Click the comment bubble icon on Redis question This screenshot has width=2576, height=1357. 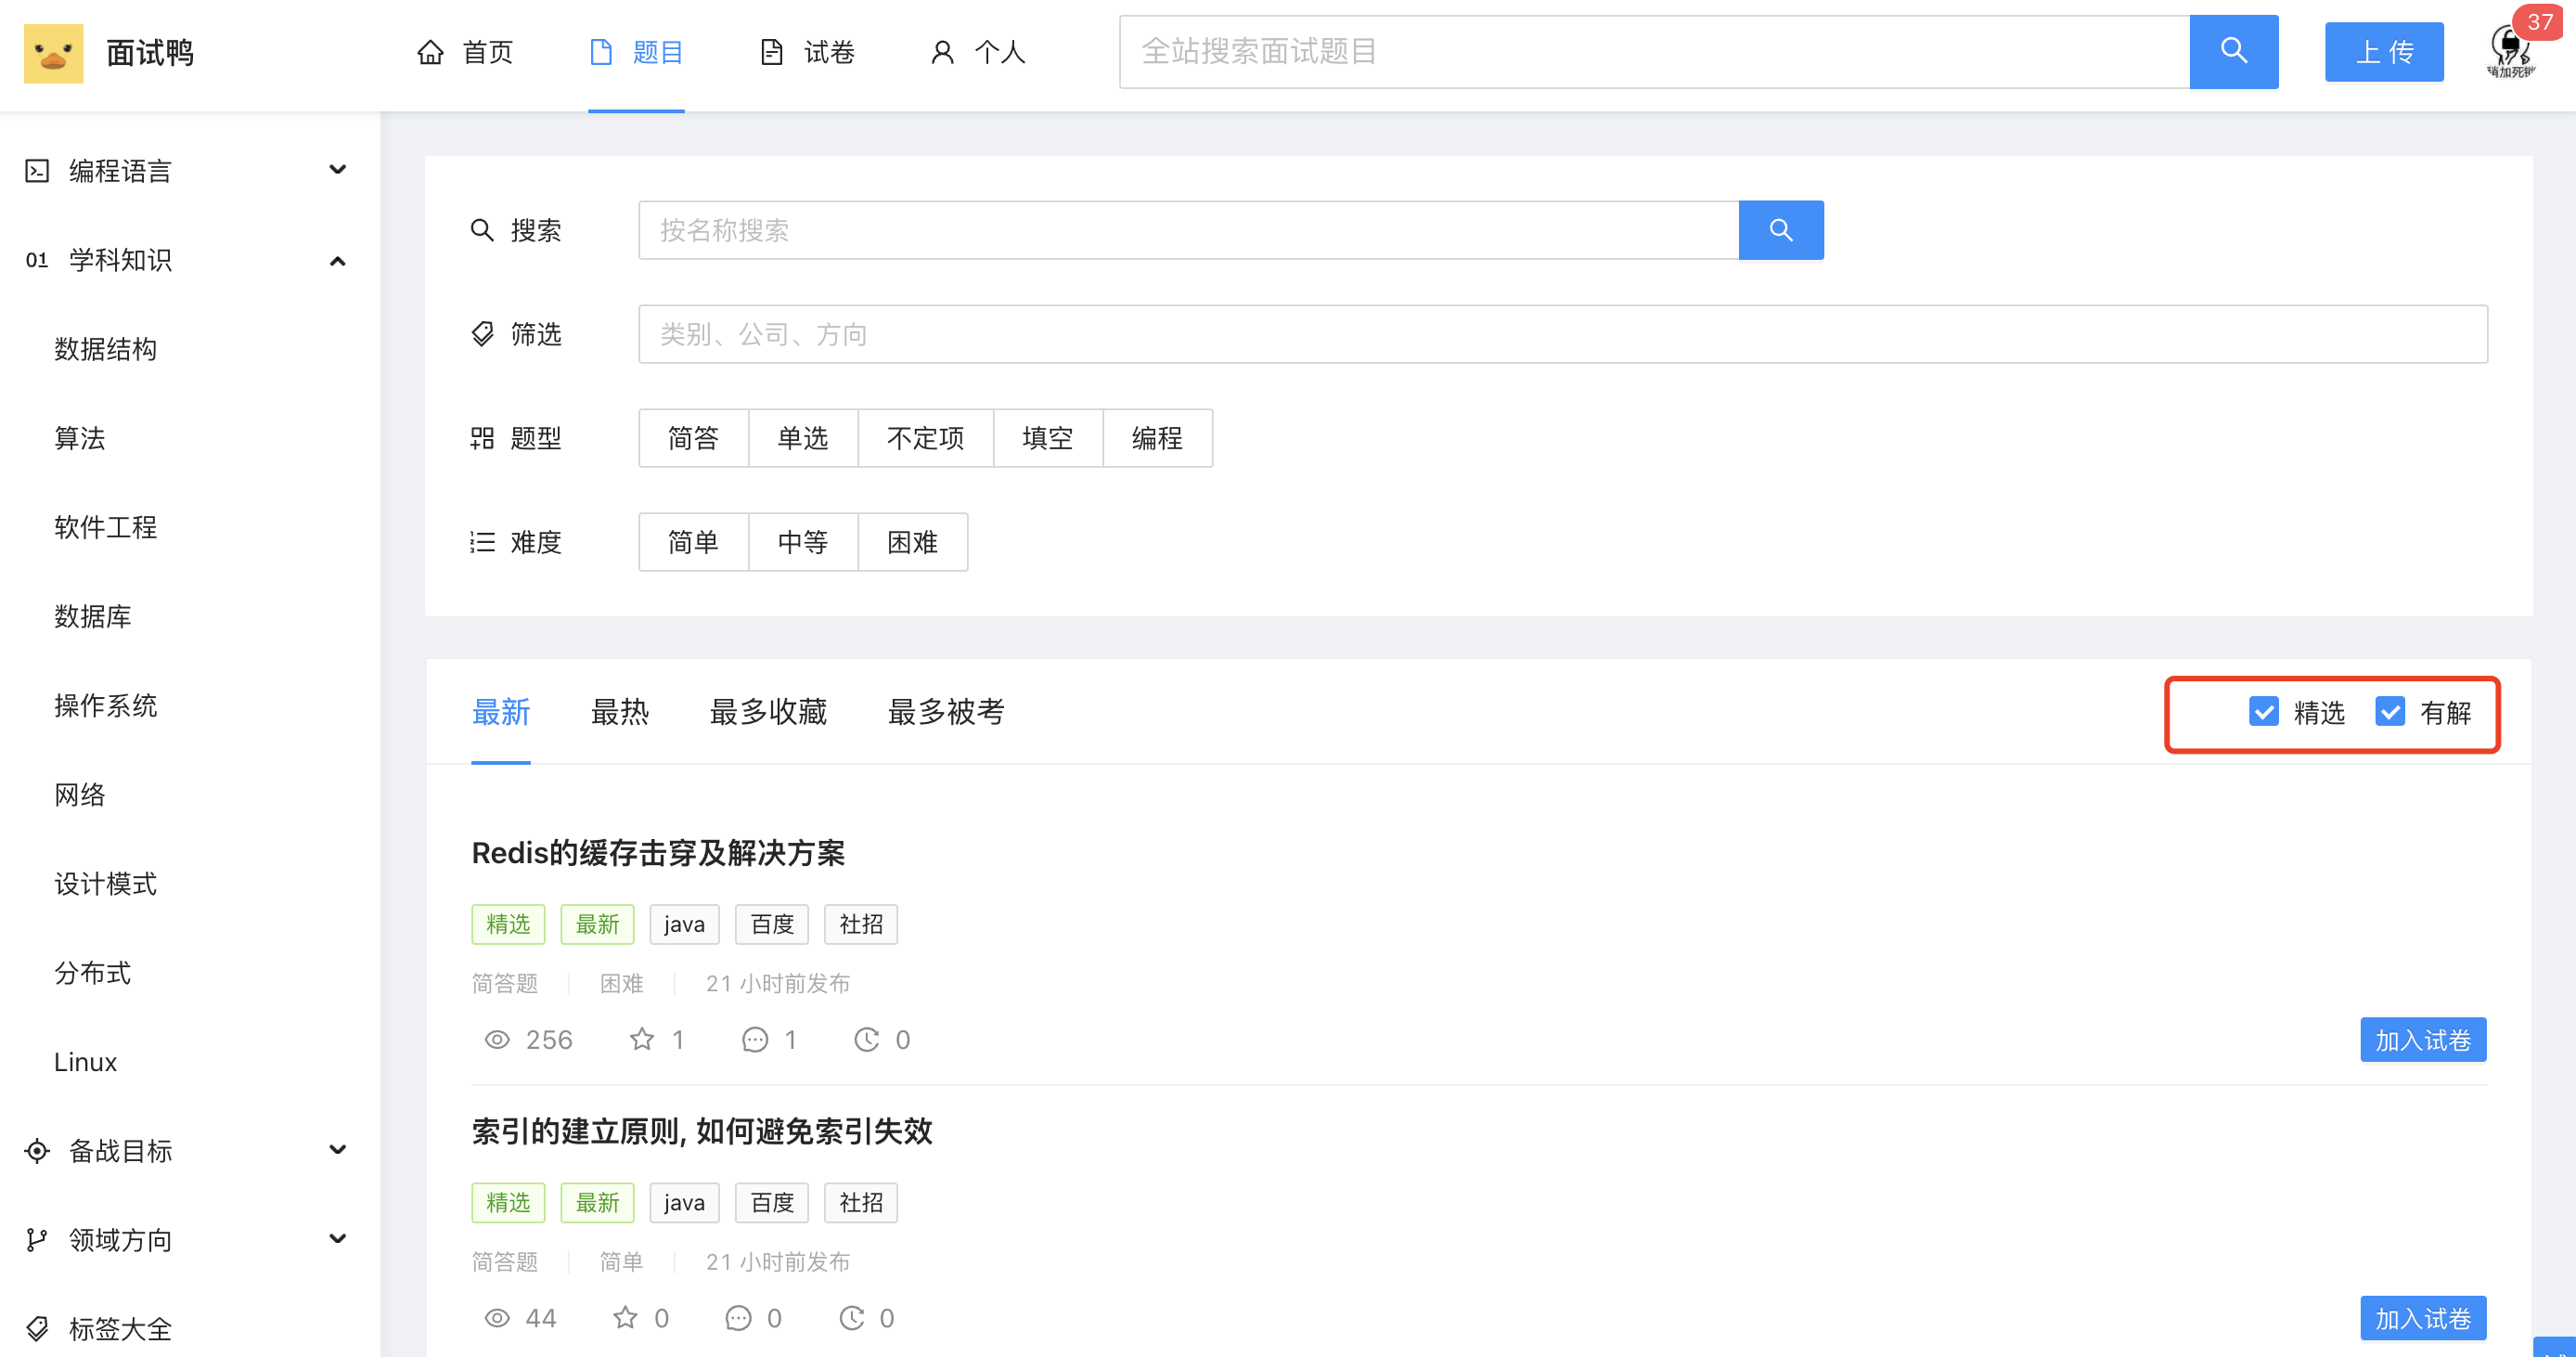754,1039
